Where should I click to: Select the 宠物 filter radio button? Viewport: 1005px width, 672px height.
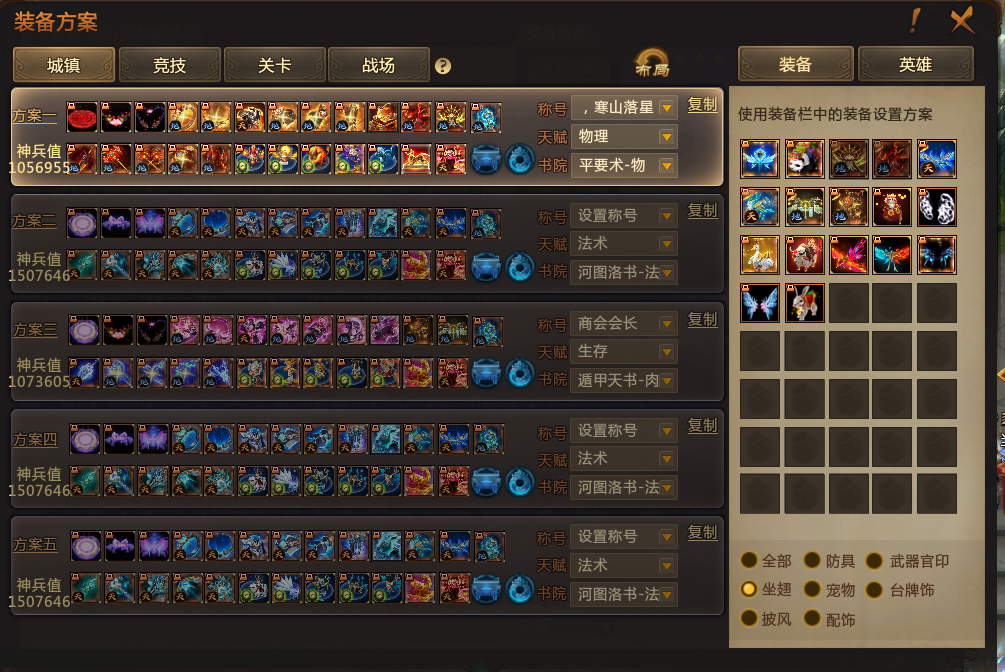[812, 589]
